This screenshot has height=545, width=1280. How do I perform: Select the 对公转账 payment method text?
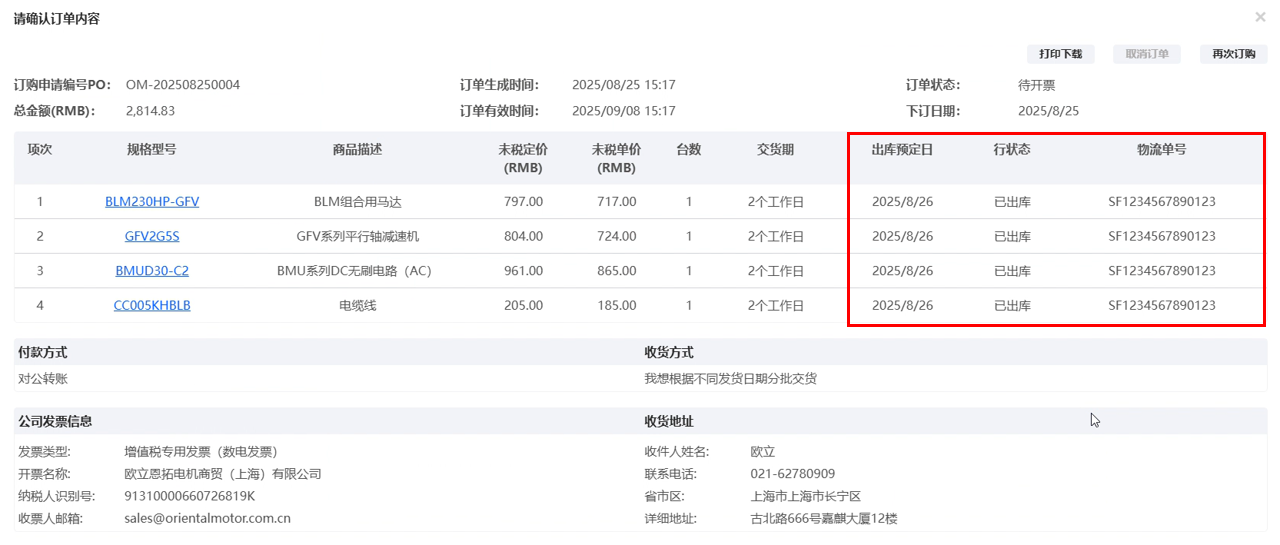pos(43,379)
